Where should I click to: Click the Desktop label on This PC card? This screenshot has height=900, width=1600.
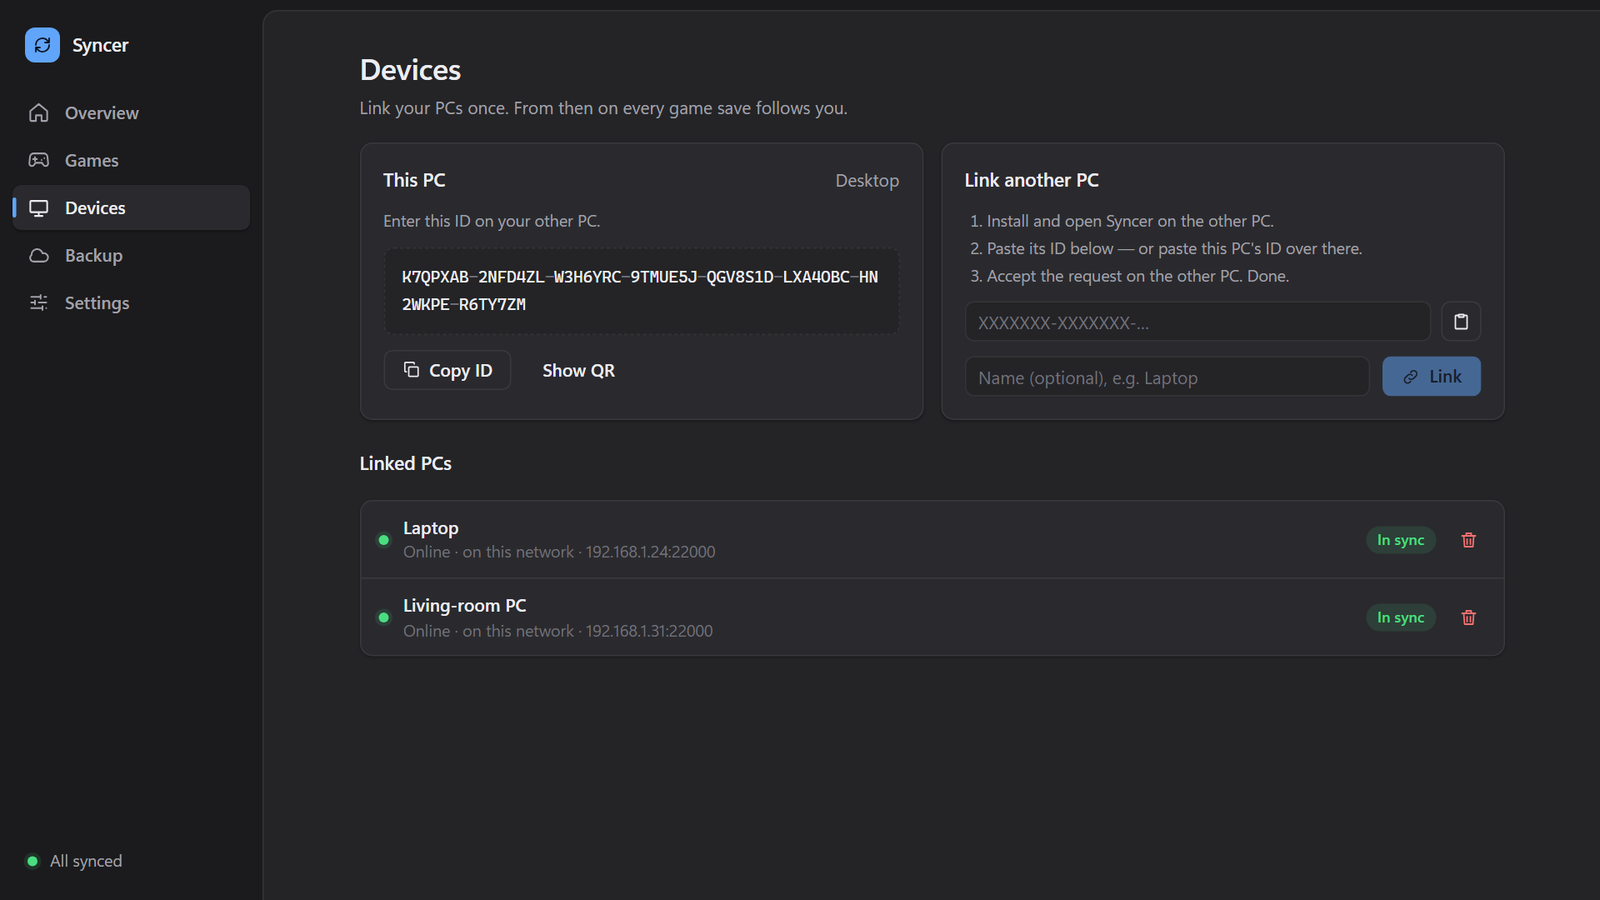coord(867,181)
